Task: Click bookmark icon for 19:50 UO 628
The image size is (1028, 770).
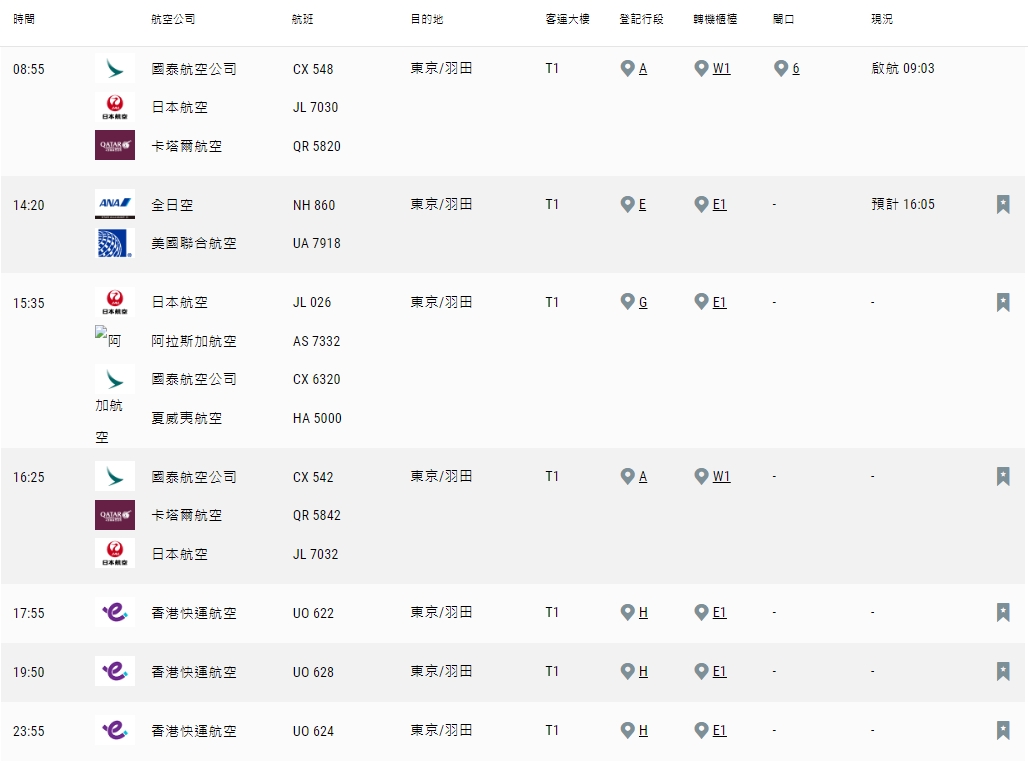Action: click(1002, 671)
